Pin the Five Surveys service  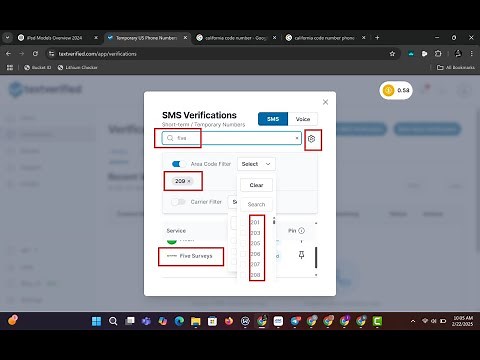tap(301, 255)
